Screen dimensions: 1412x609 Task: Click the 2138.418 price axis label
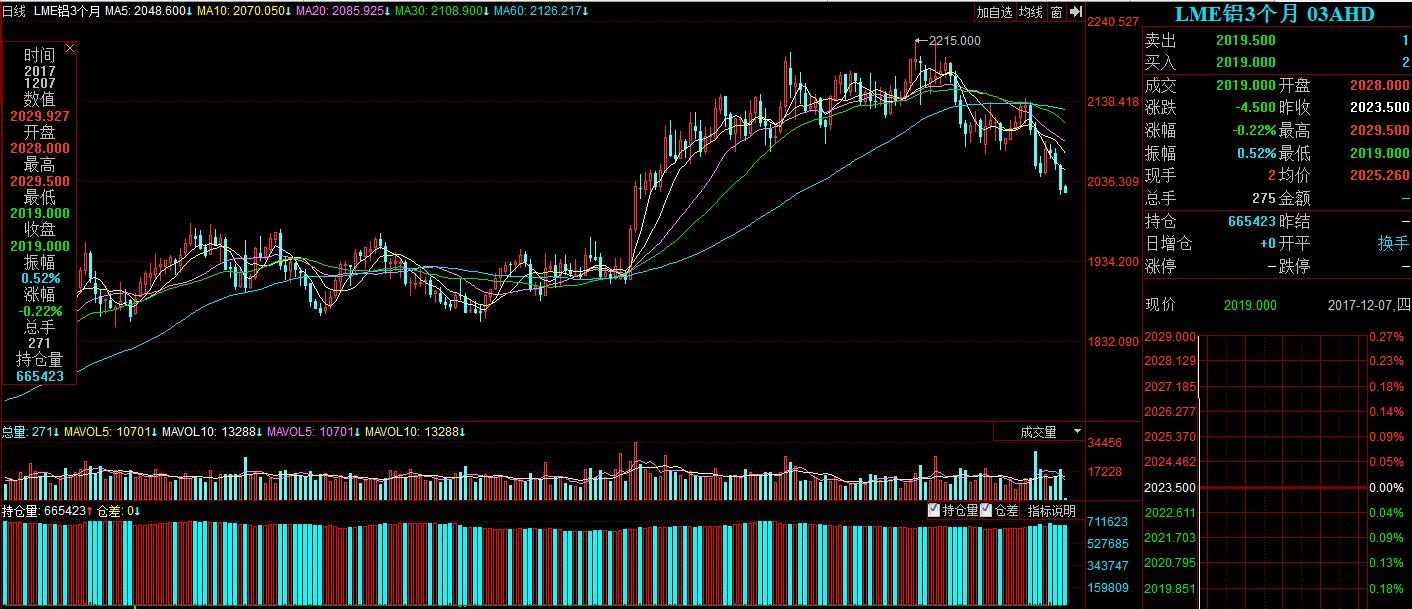coord(1113,102)
